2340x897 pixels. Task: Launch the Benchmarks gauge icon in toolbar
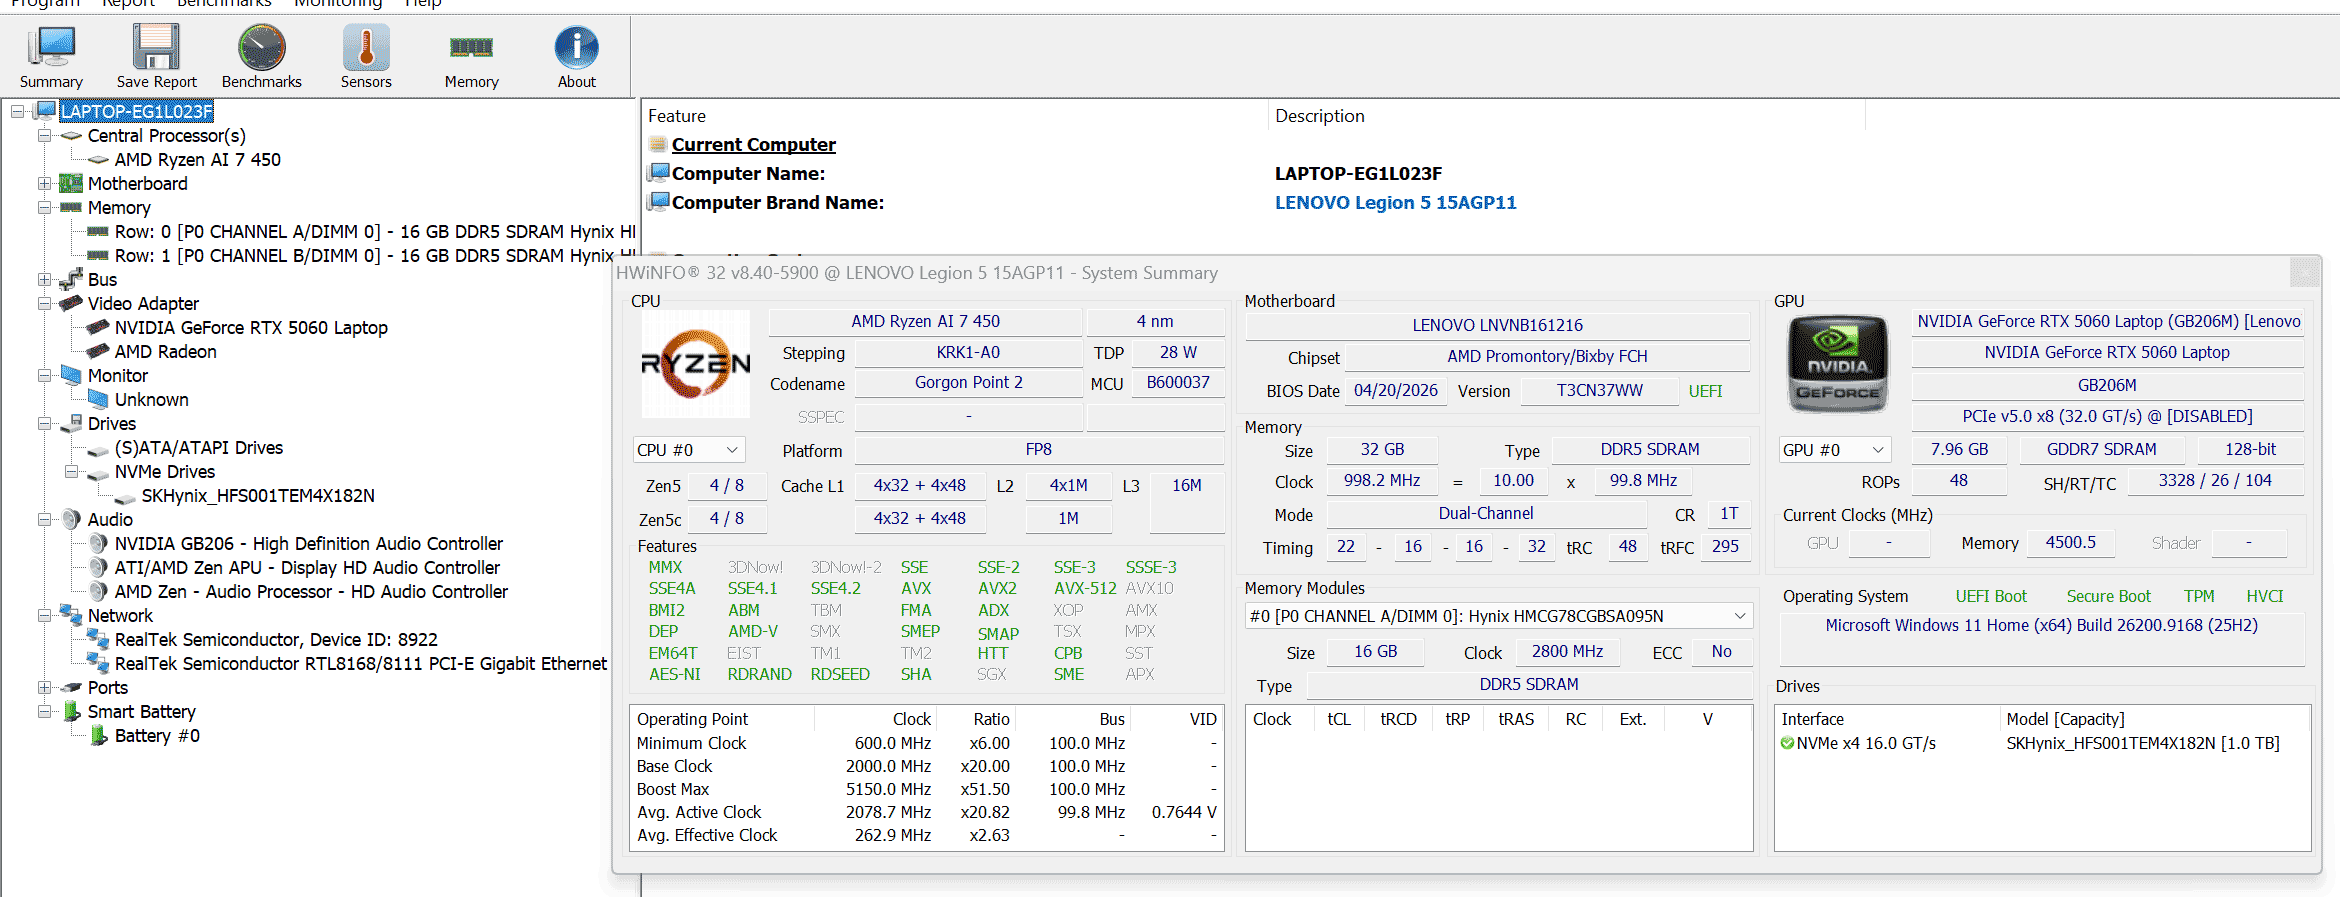[x=261, y=47]
